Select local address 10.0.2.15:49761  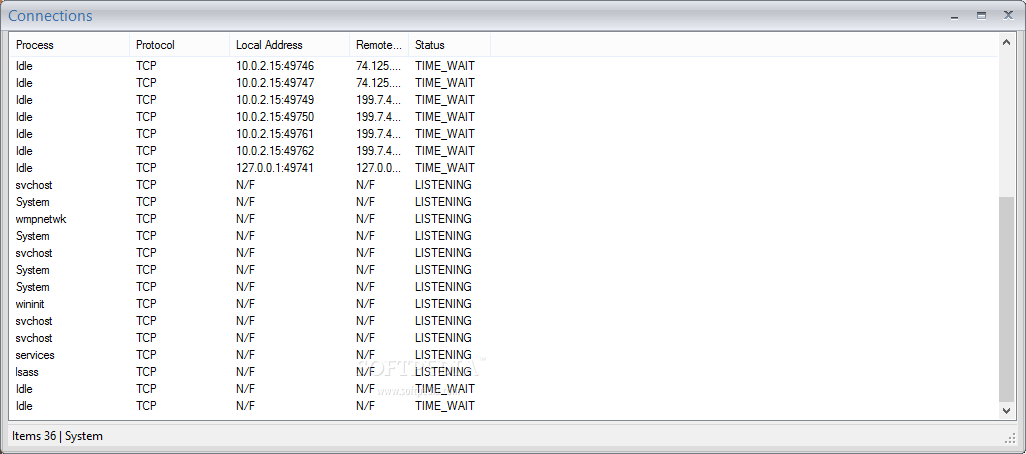(x=275, y=134)
